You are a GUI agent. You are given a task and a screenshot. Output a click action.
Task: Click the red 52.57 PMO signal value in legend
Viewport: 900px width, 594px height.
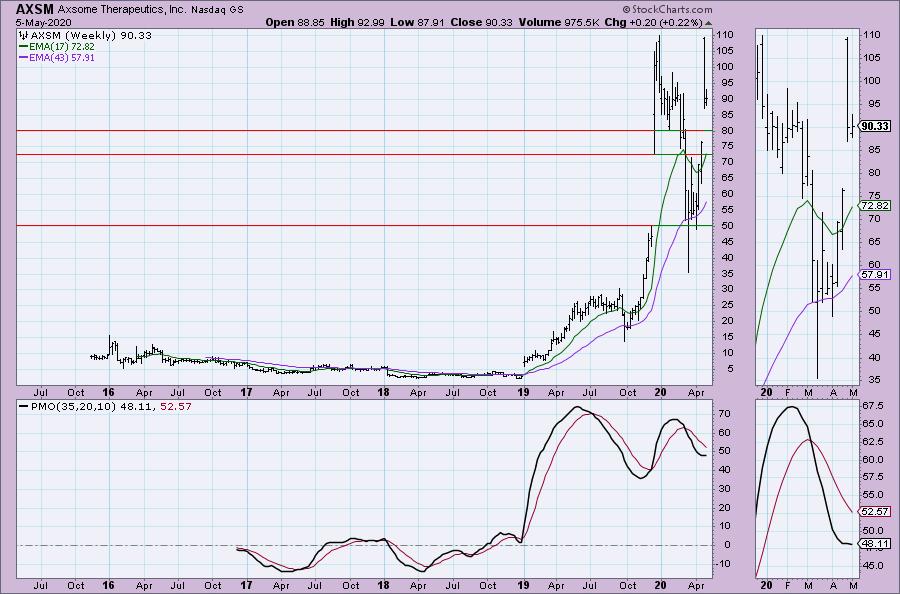click(x=176, y=406)
